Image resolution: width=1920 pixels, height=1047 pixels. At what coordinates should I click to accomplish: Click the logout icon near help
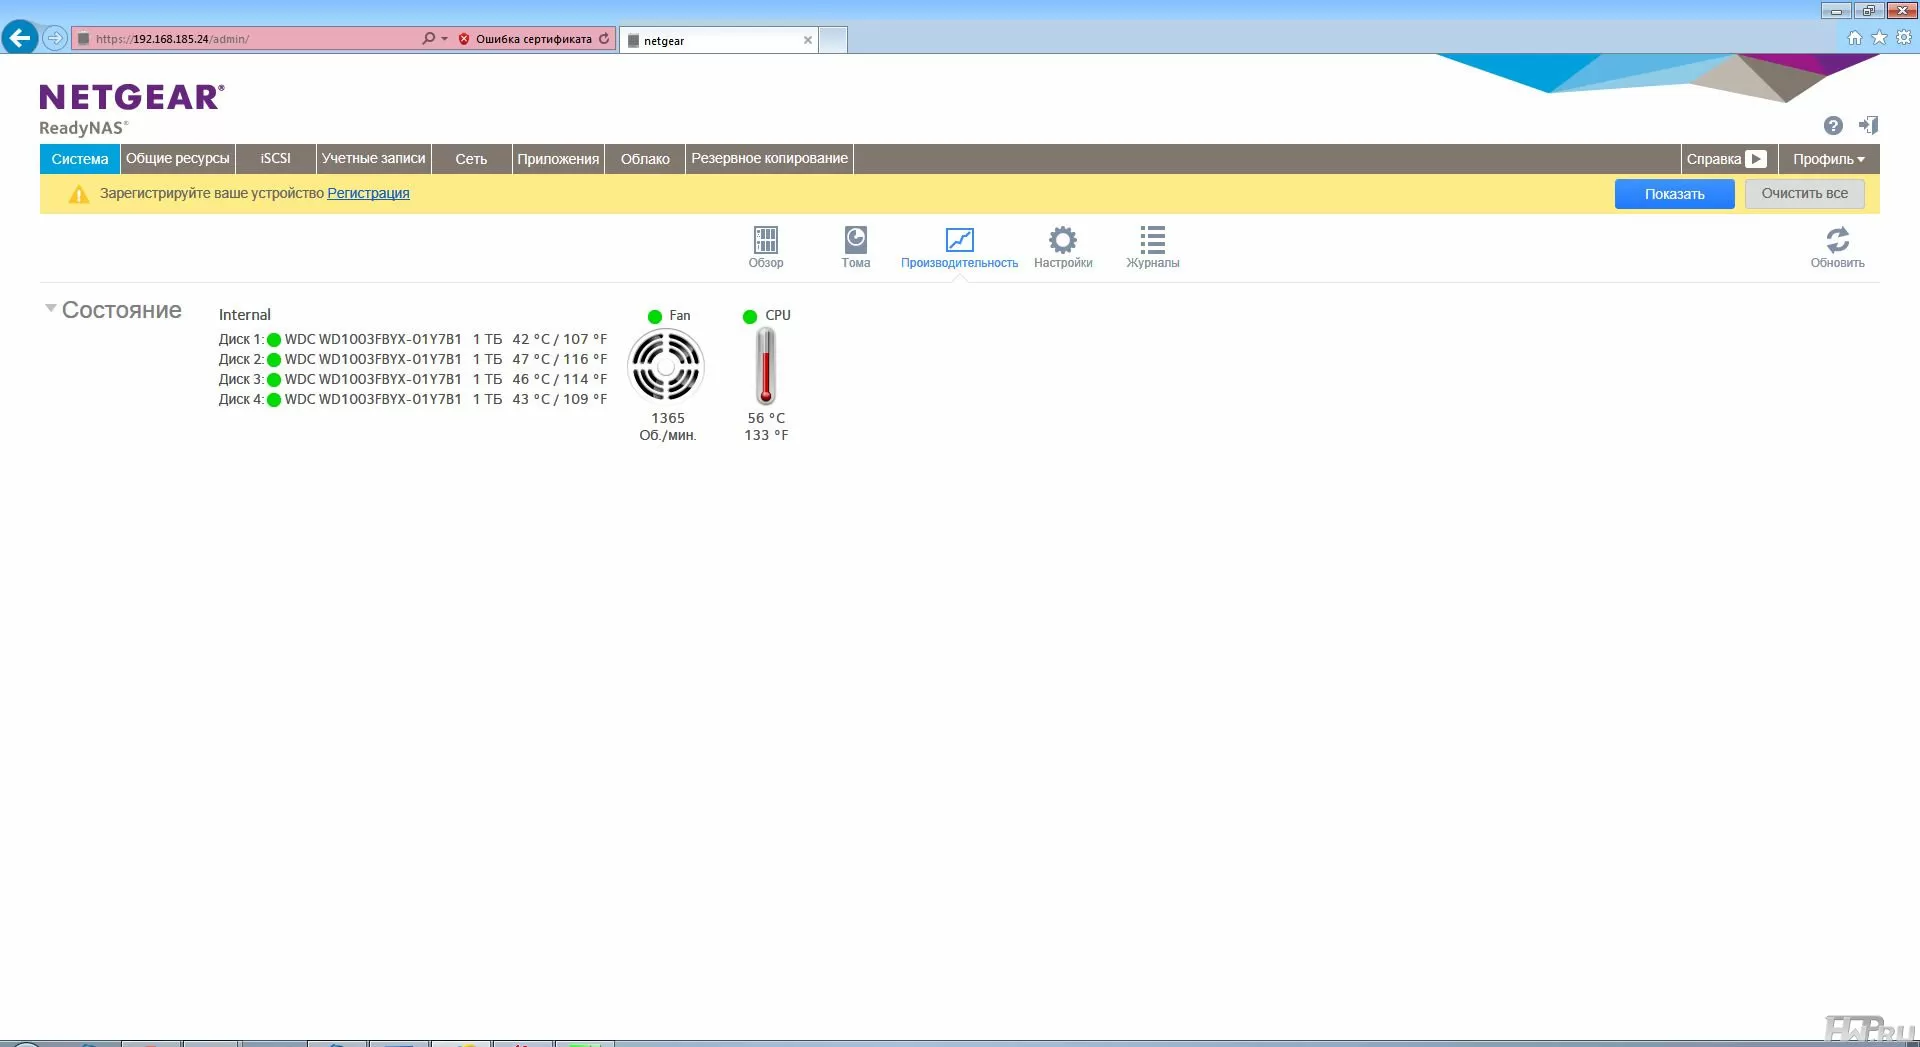coord(1868,126)
